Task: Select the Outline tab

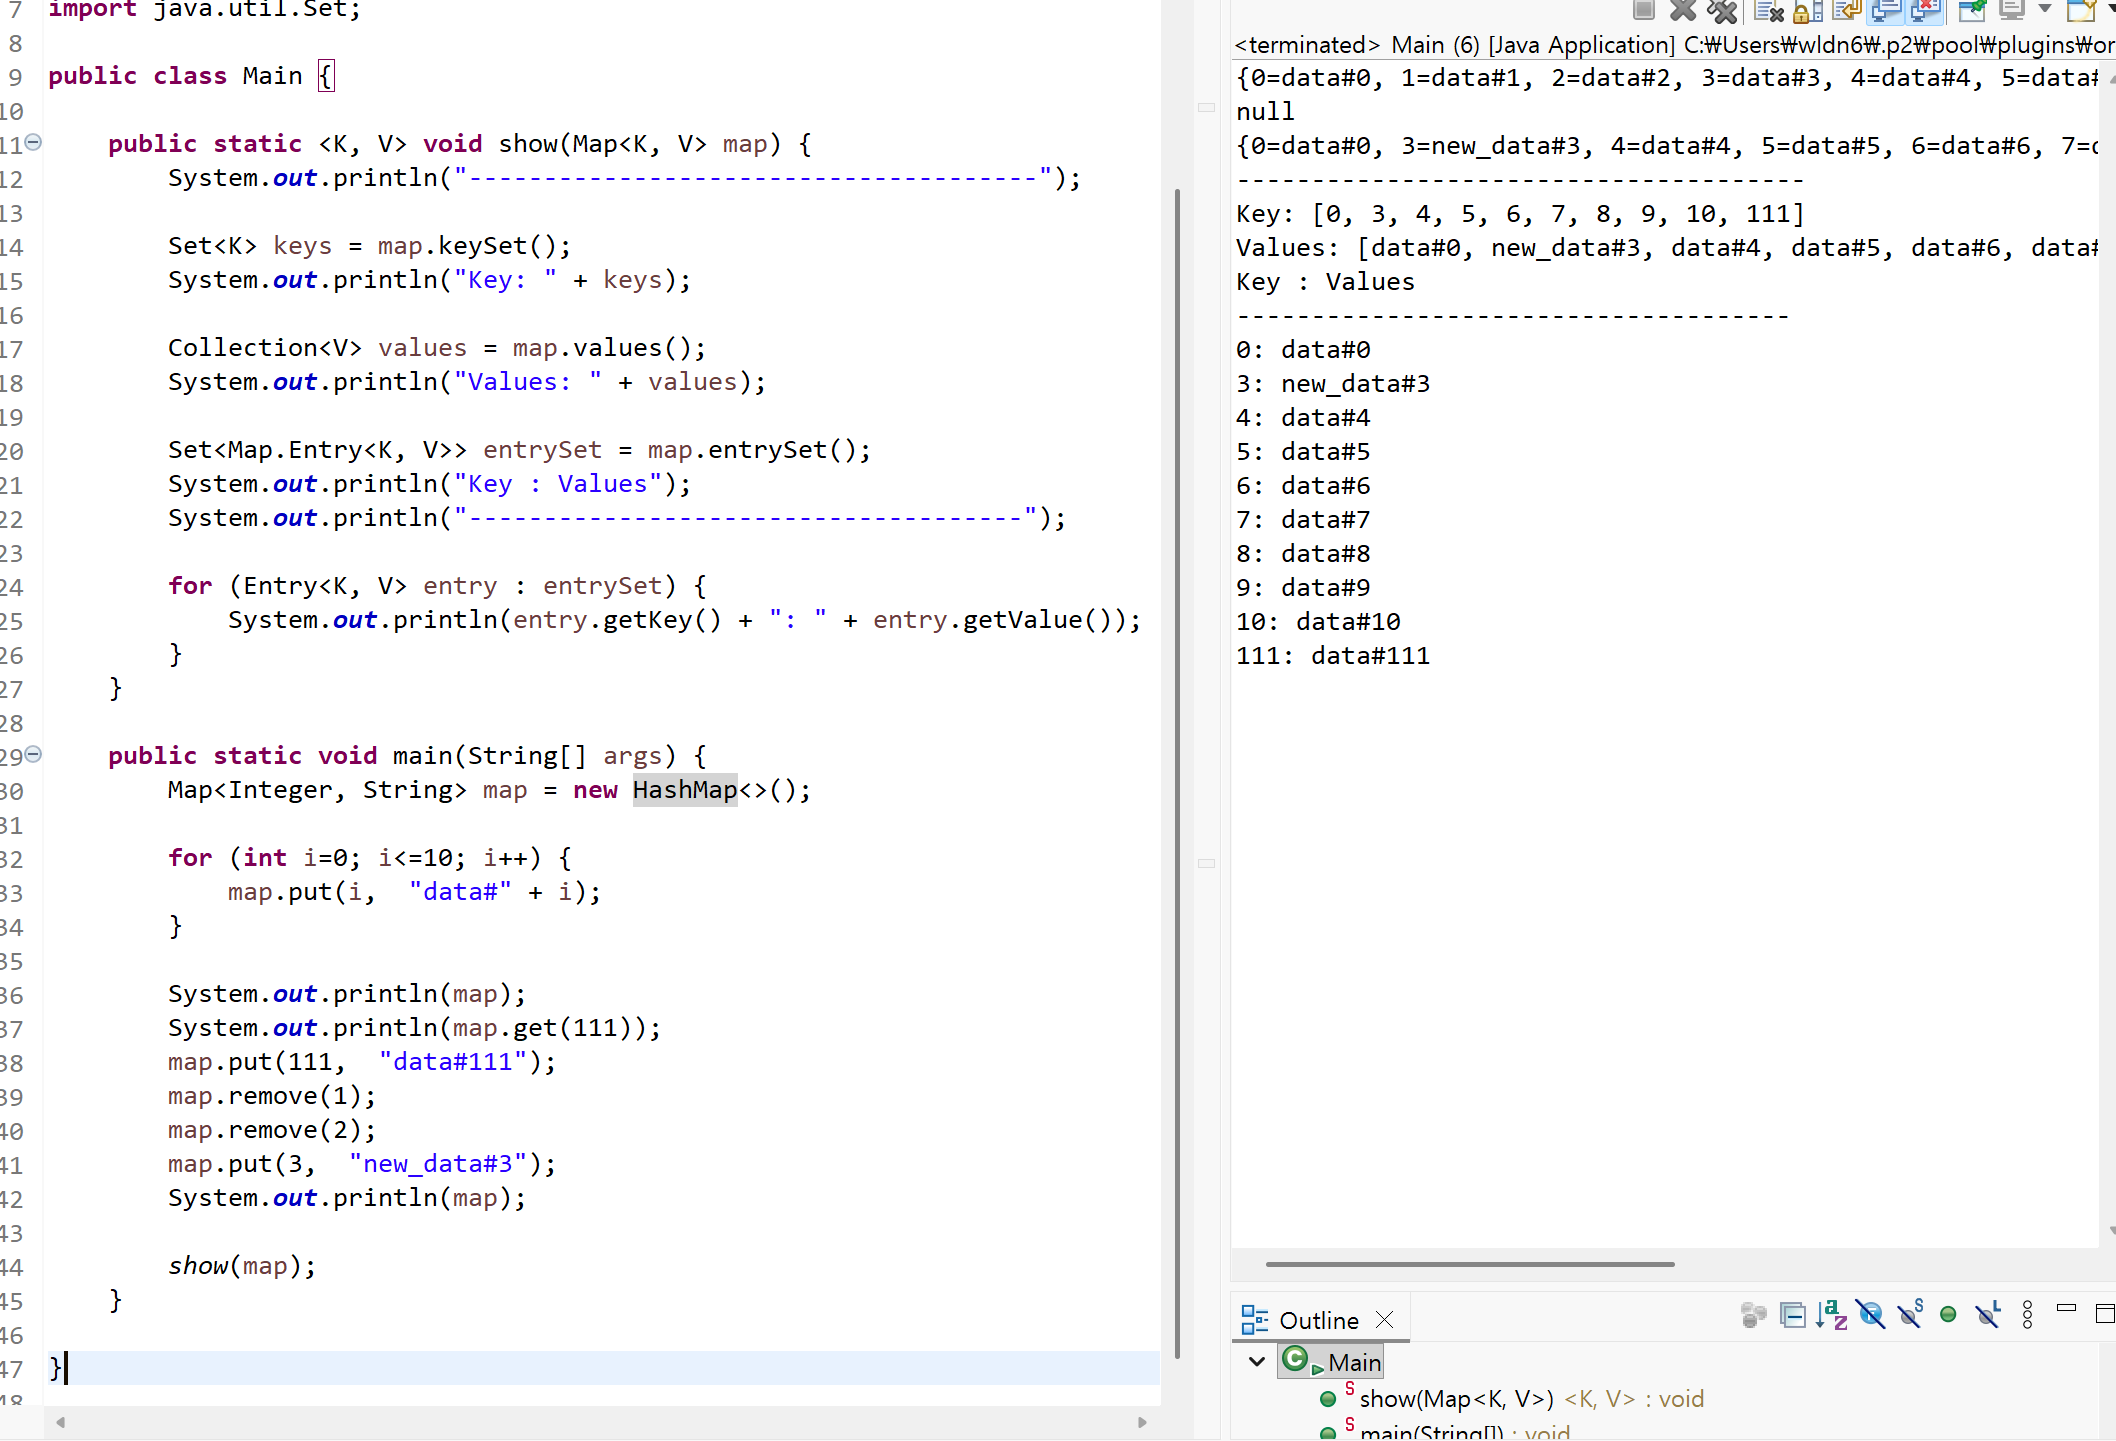Action: [1317, 1321]
